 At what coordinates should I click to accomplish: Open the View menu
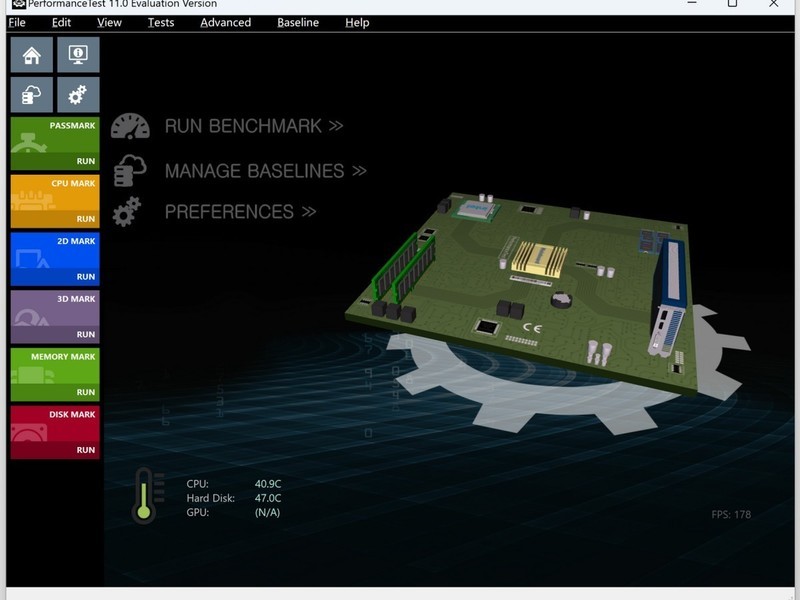tap(109, 22)
